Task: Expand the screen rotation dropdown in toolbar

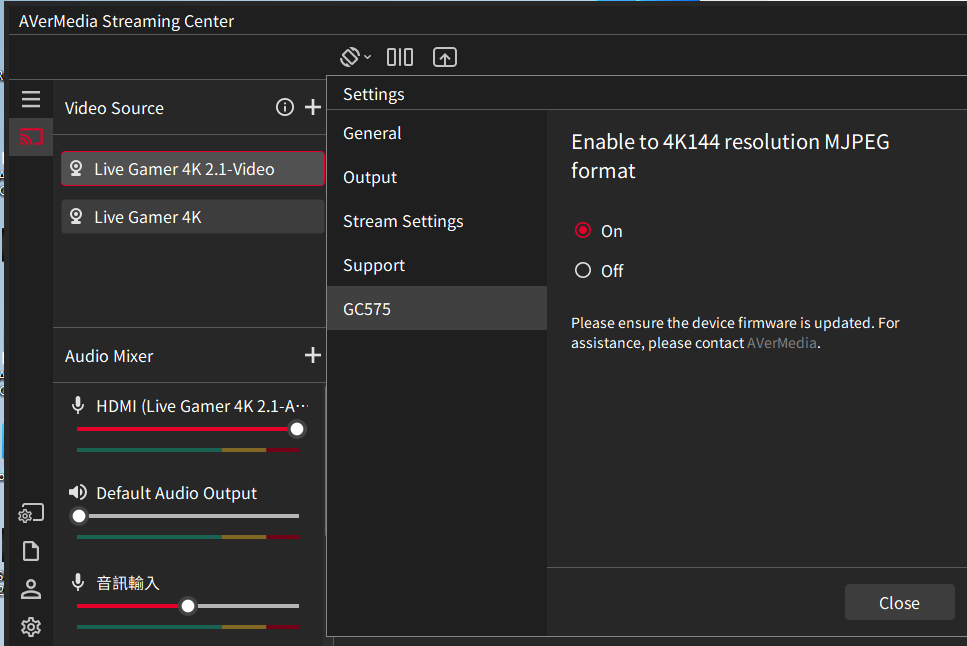Action: point(355,57)
